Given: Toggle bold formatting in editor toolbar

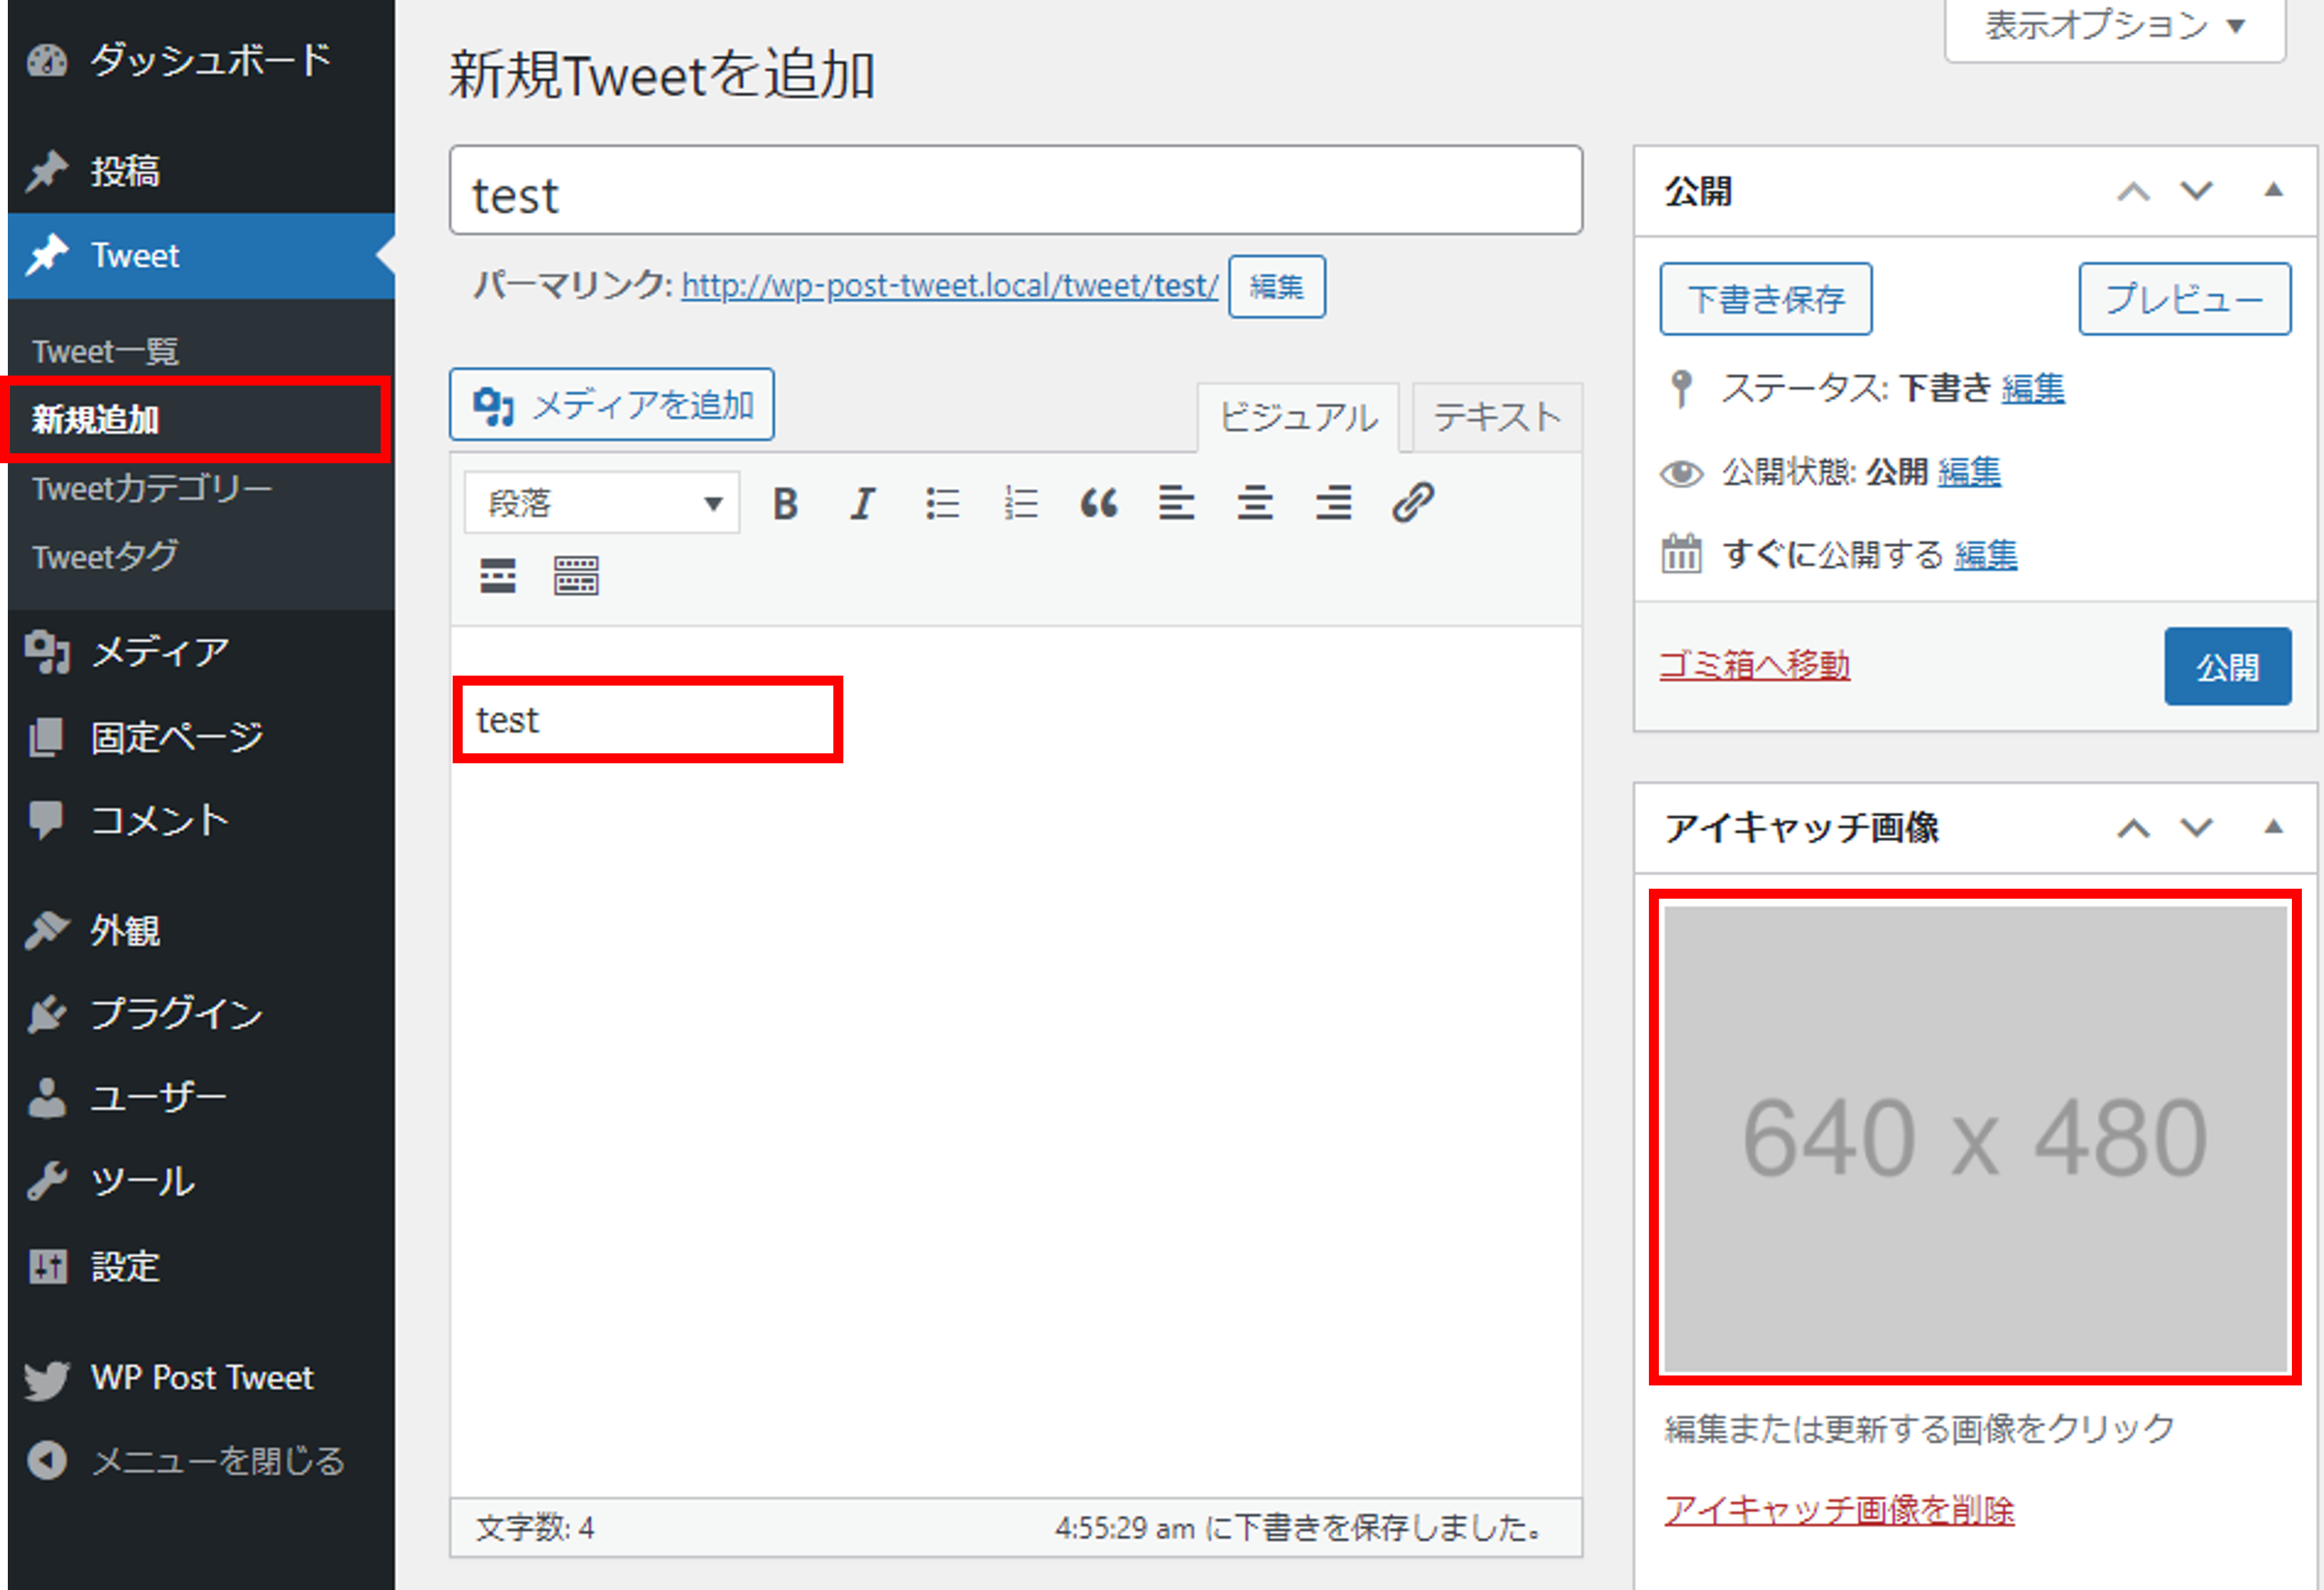Looking at the screenshot, I should pyautogui.click(x=785, y=503).
